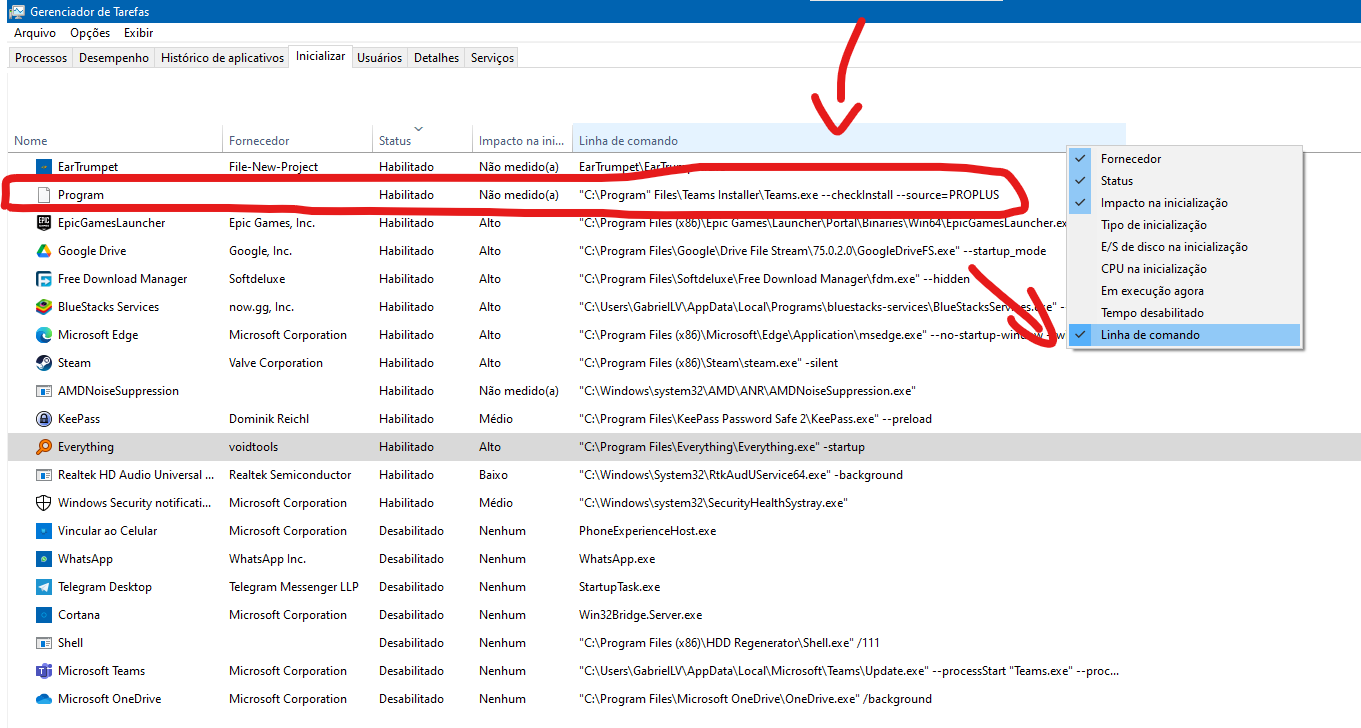Click the WhatsApp icon
This screenshot has height=728, width=1361.
pos(43,559)
